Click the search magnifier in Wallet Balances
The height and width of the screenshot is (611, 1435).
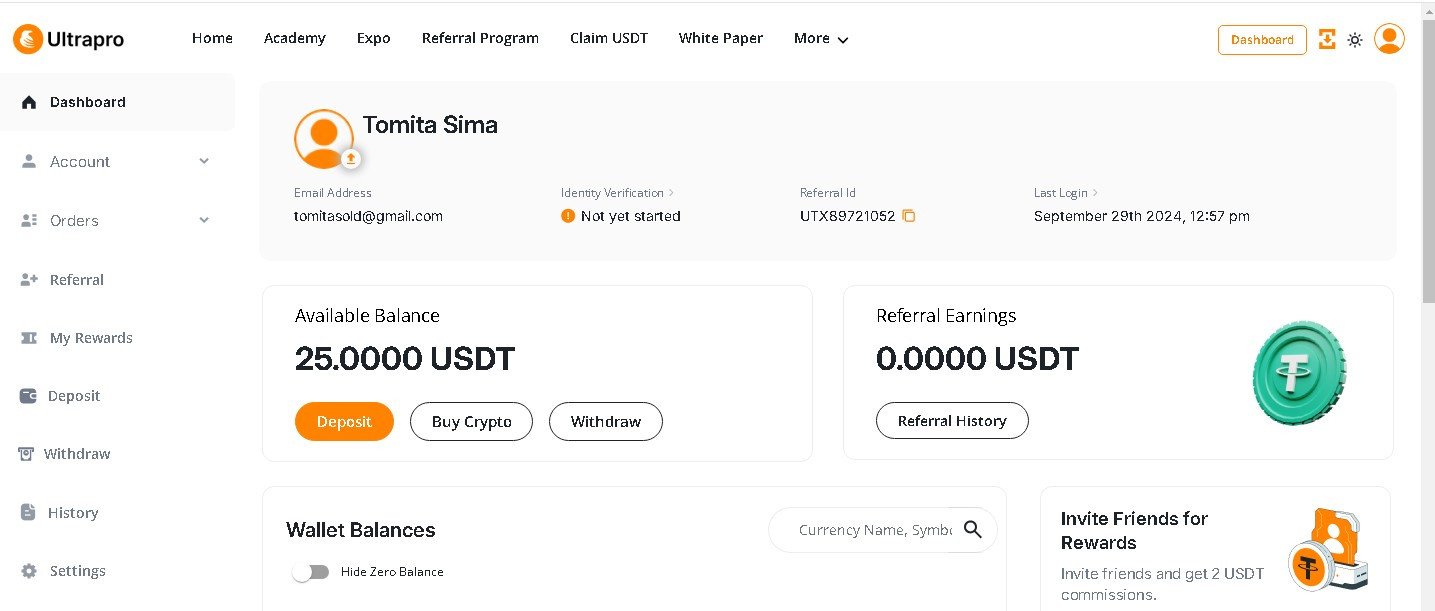tap(973, 530)
